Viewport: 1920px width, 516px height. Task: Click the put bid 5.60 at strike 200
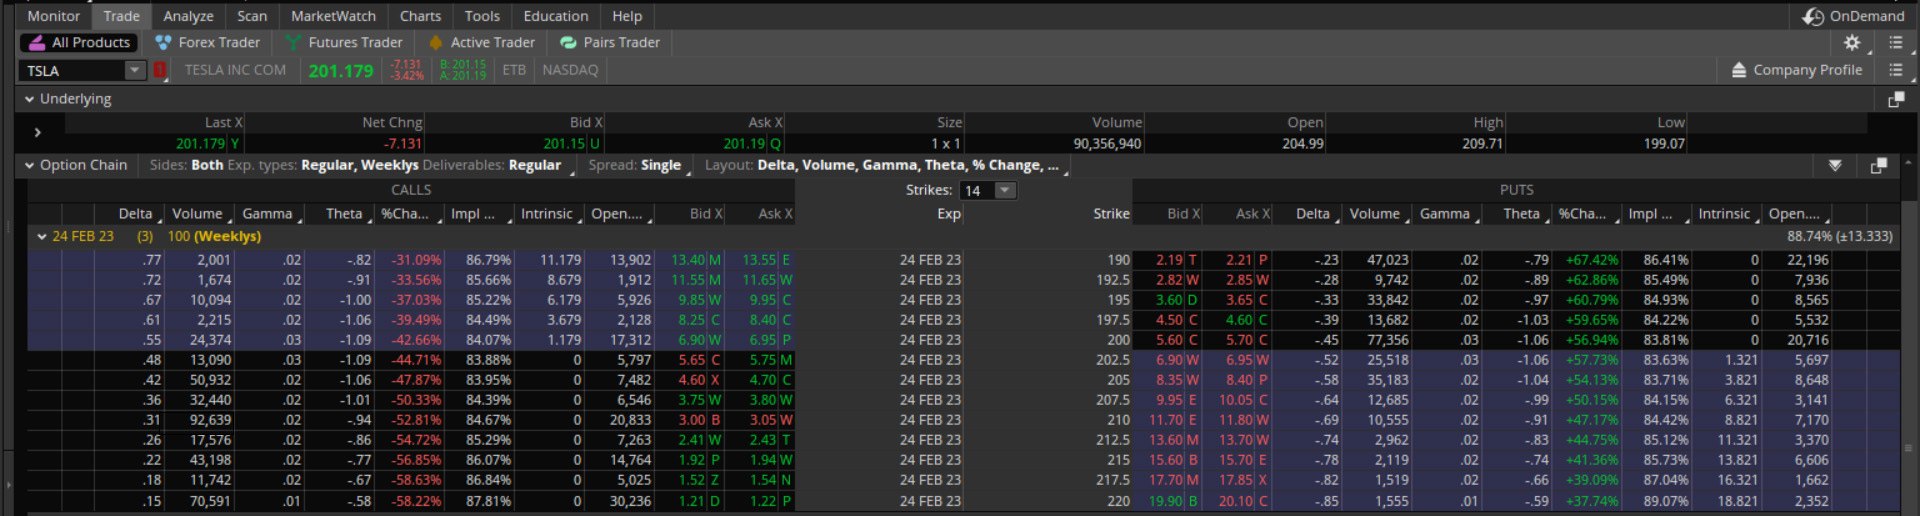[x=1169, y=340]
